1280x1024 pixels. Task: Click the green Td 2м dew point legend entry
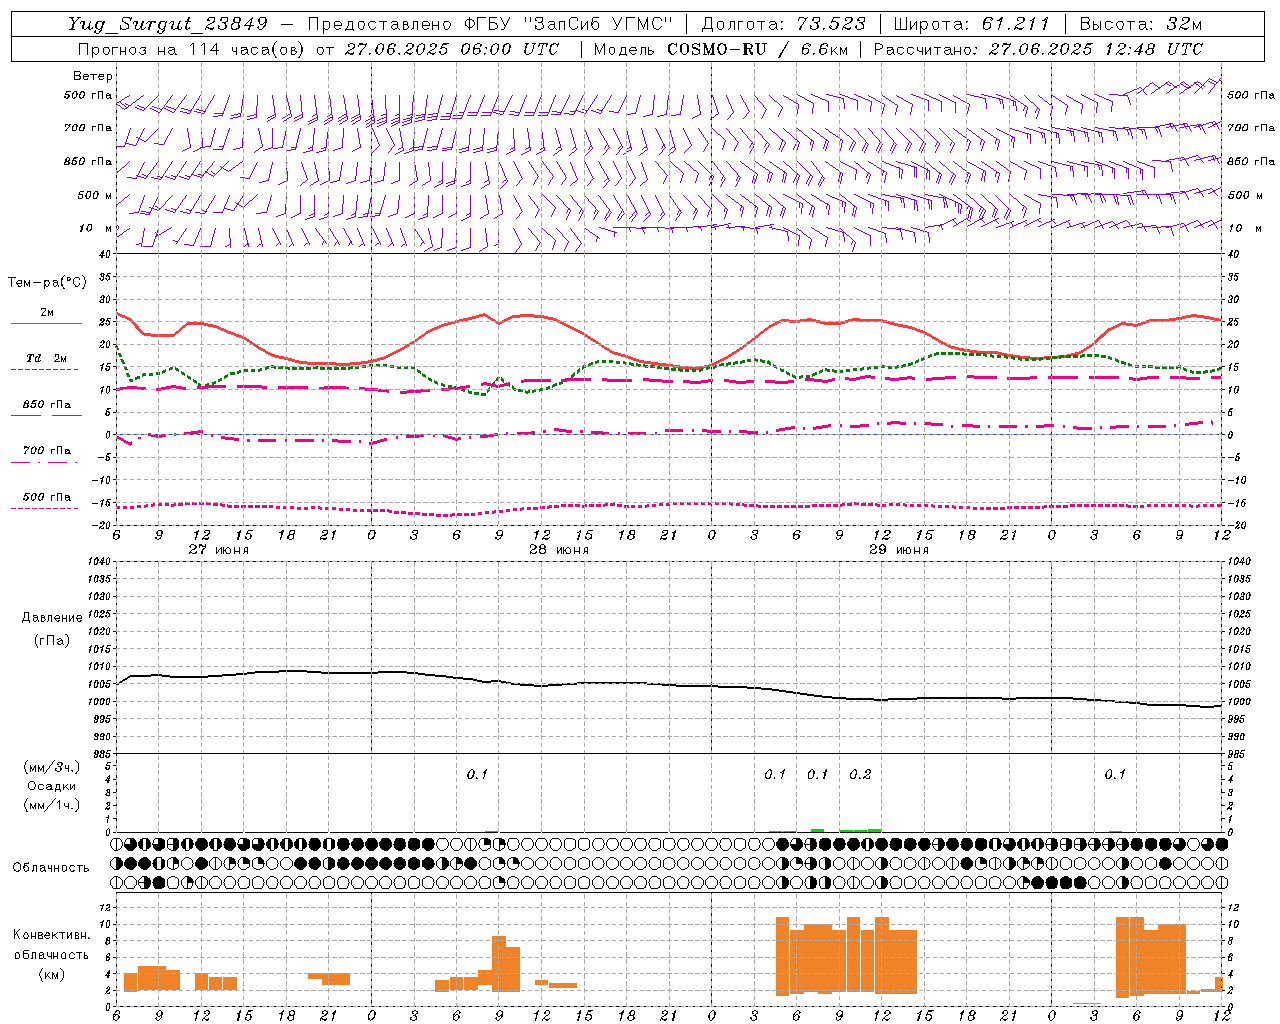46,362
